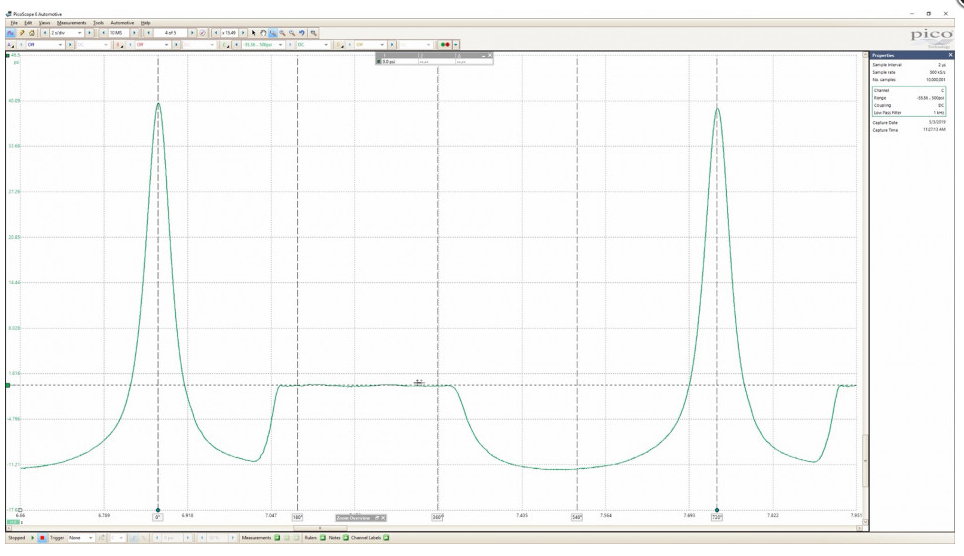This screenshot has width=964, height=556.
Task: Expand the timebase 2 s/div dropdown
Action: (80, 33)
